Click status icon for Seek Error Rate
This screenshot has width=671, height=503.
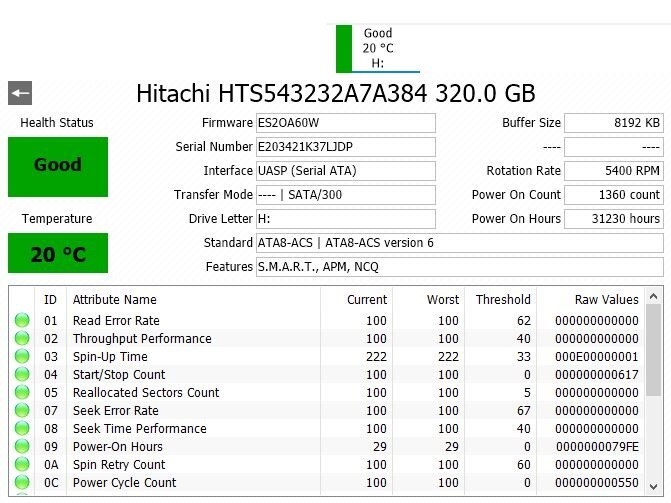tap(22, 410)
